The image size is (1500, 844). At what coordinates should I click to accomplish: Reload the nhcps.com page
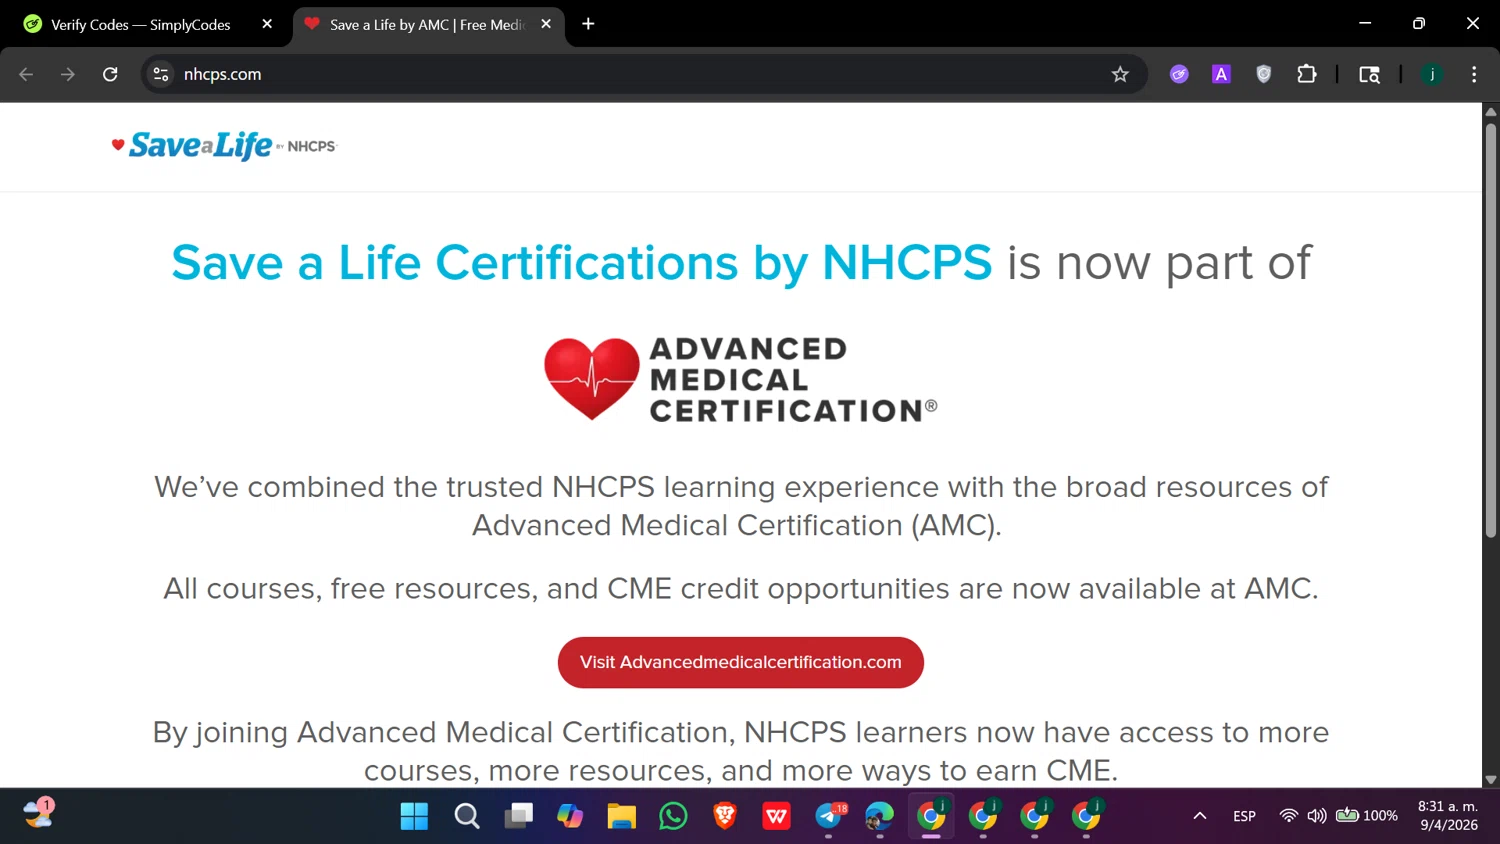pyautogui.click(x=110, y=74)
